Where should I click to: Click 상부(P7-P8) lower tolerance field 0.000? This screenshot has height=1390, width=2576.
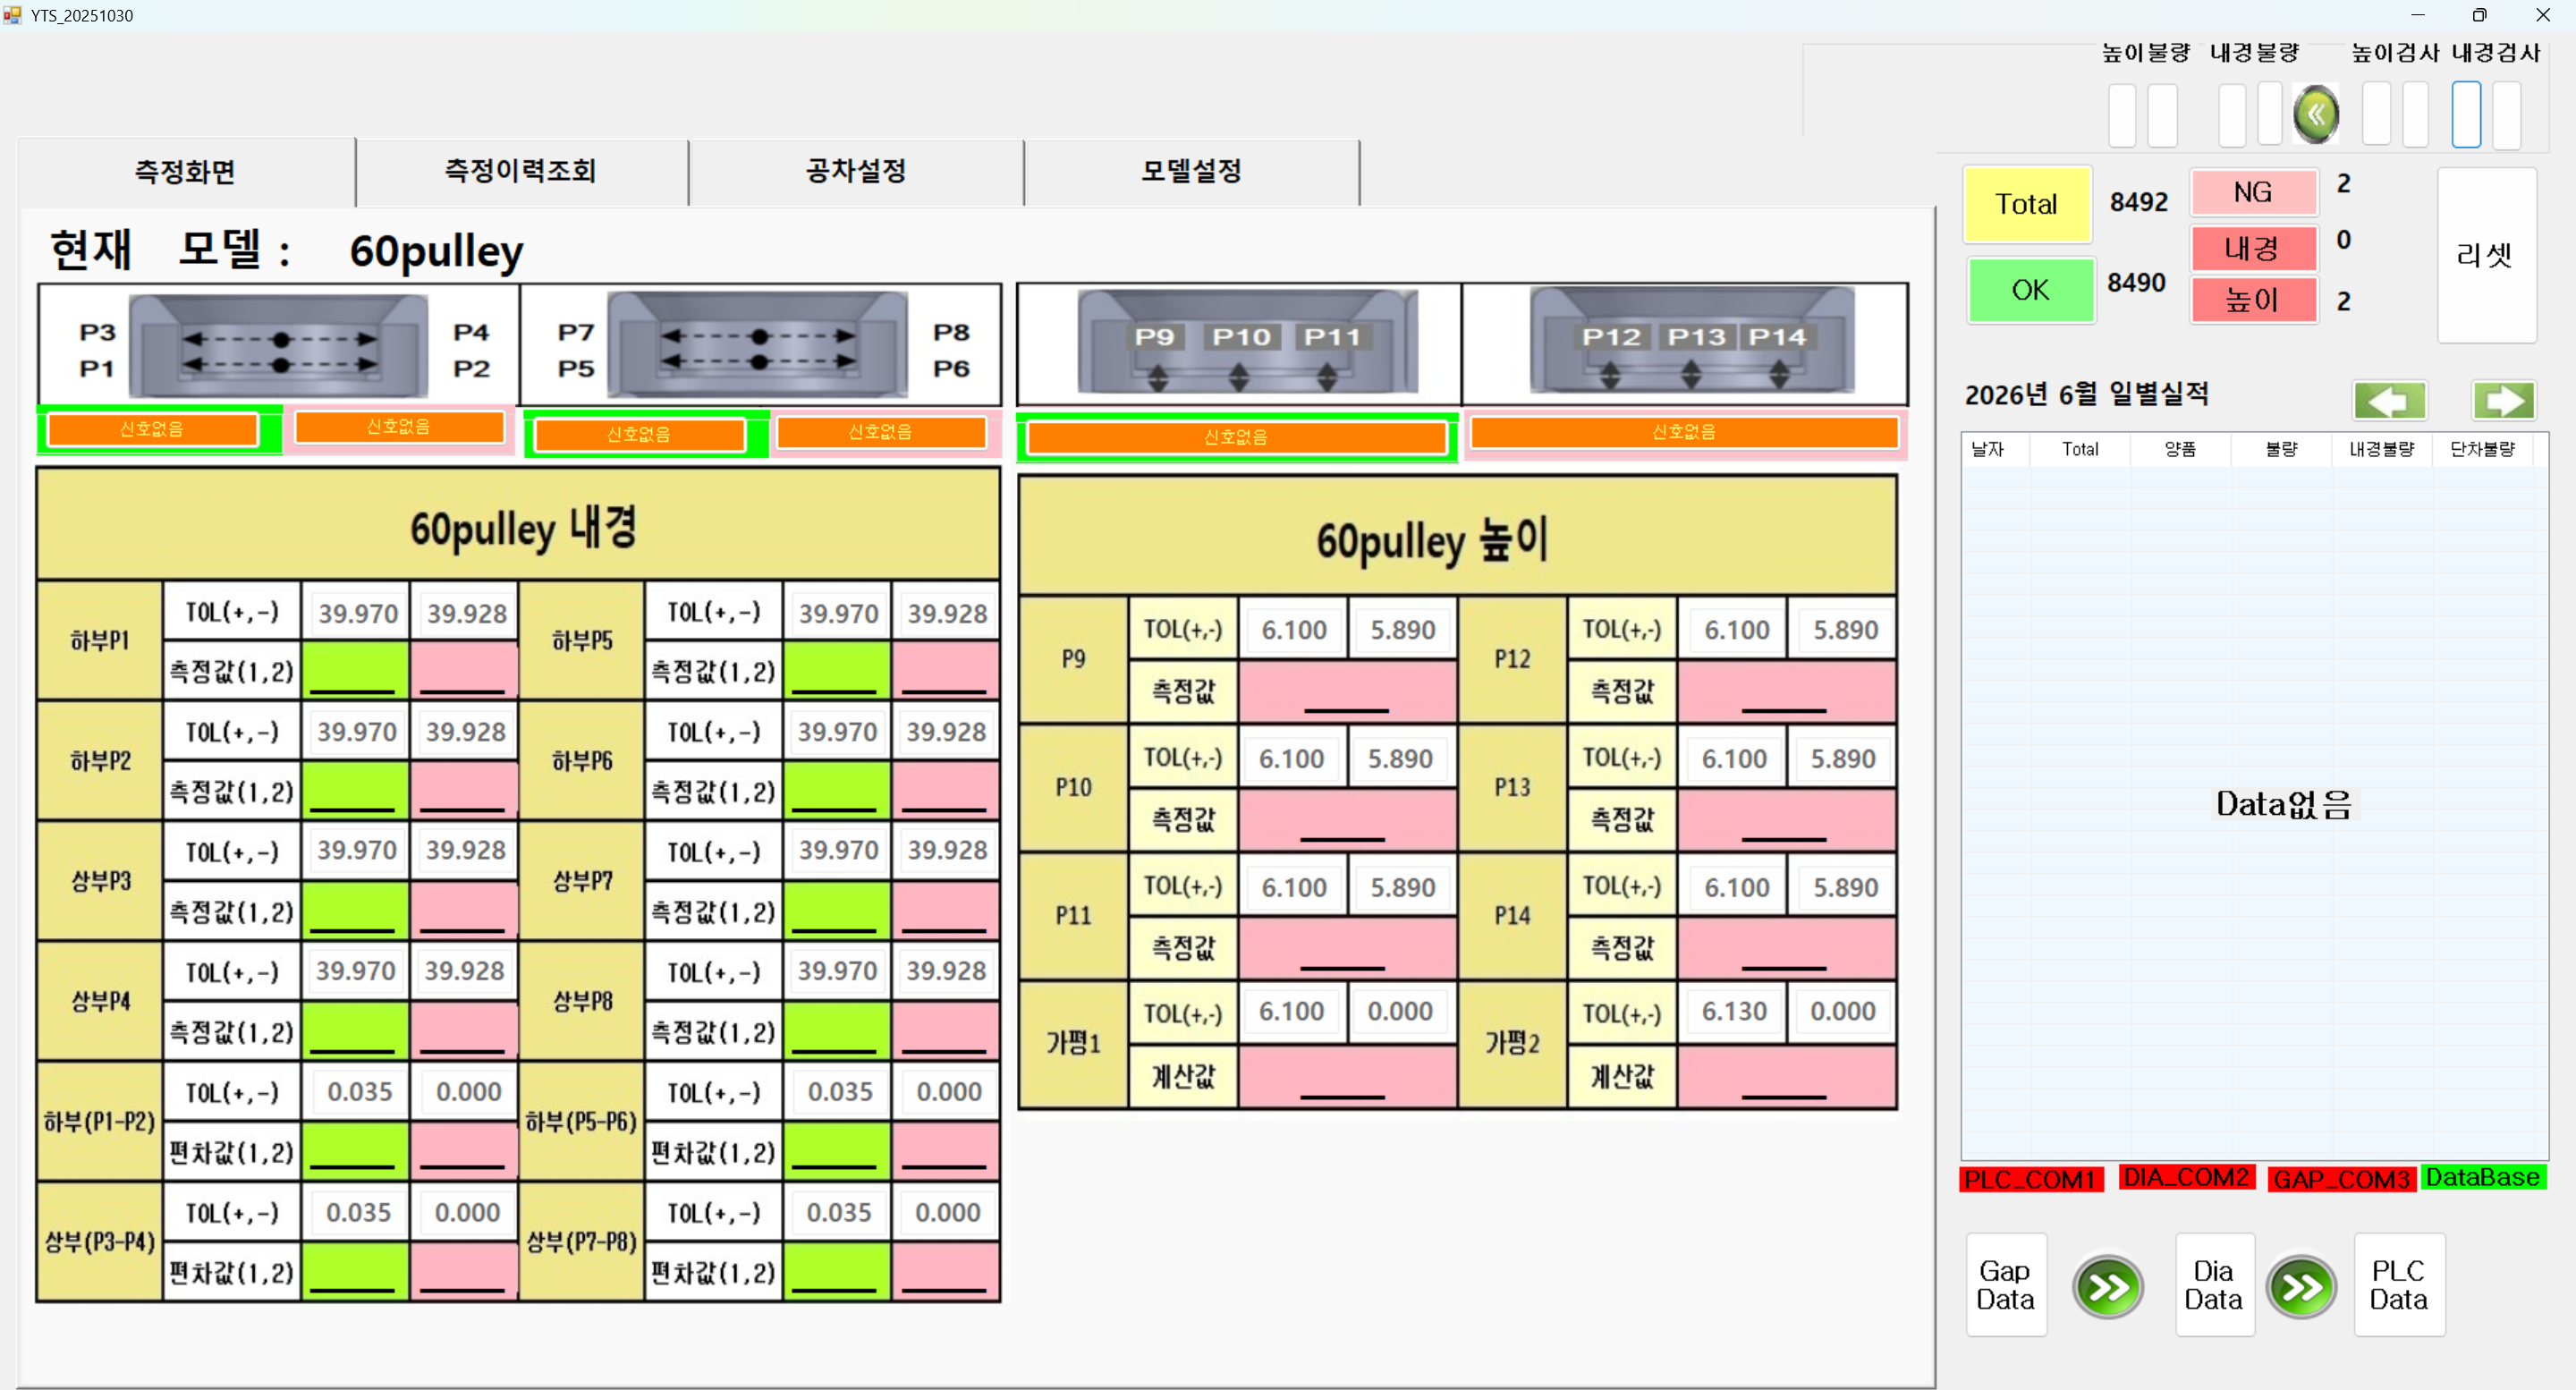[947, 1213]
